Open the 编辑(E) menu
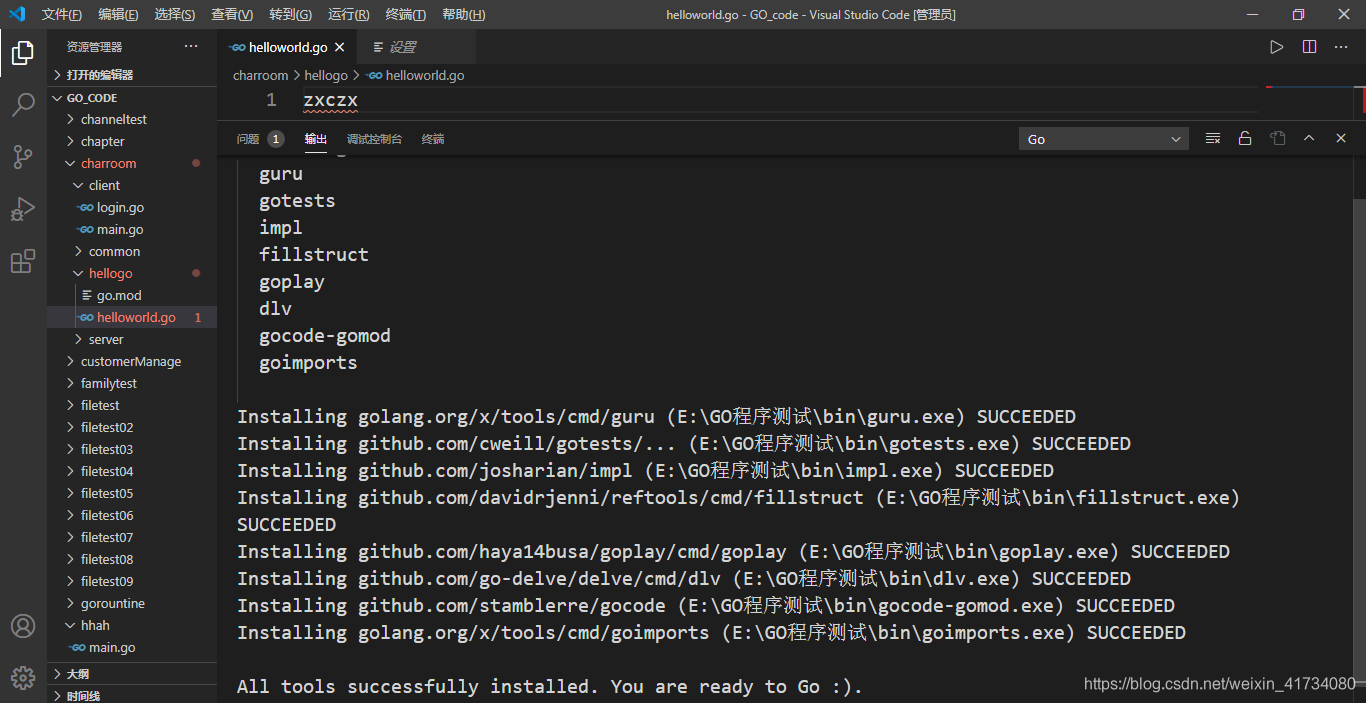The height and width of the screenshot is (703, 1366). (x=118, y=14)
